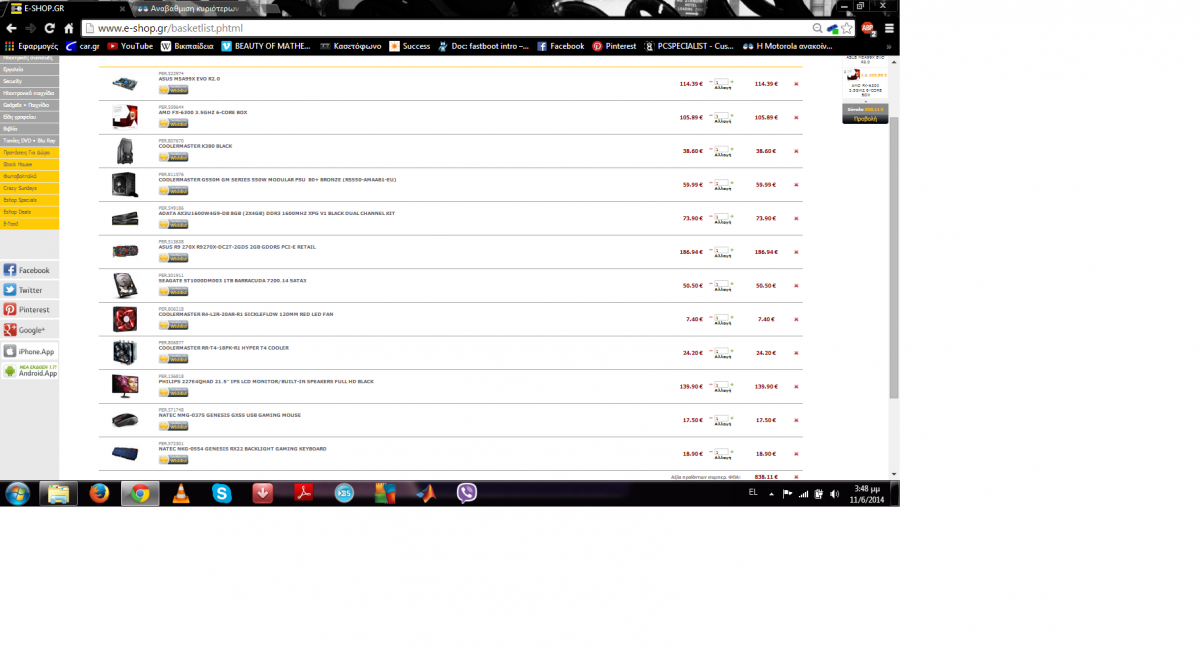The height and width of the screenshot is (649, 1200).
Task: Delete the Hyper T4 cooler row
Action: click(x=796, y=353)
